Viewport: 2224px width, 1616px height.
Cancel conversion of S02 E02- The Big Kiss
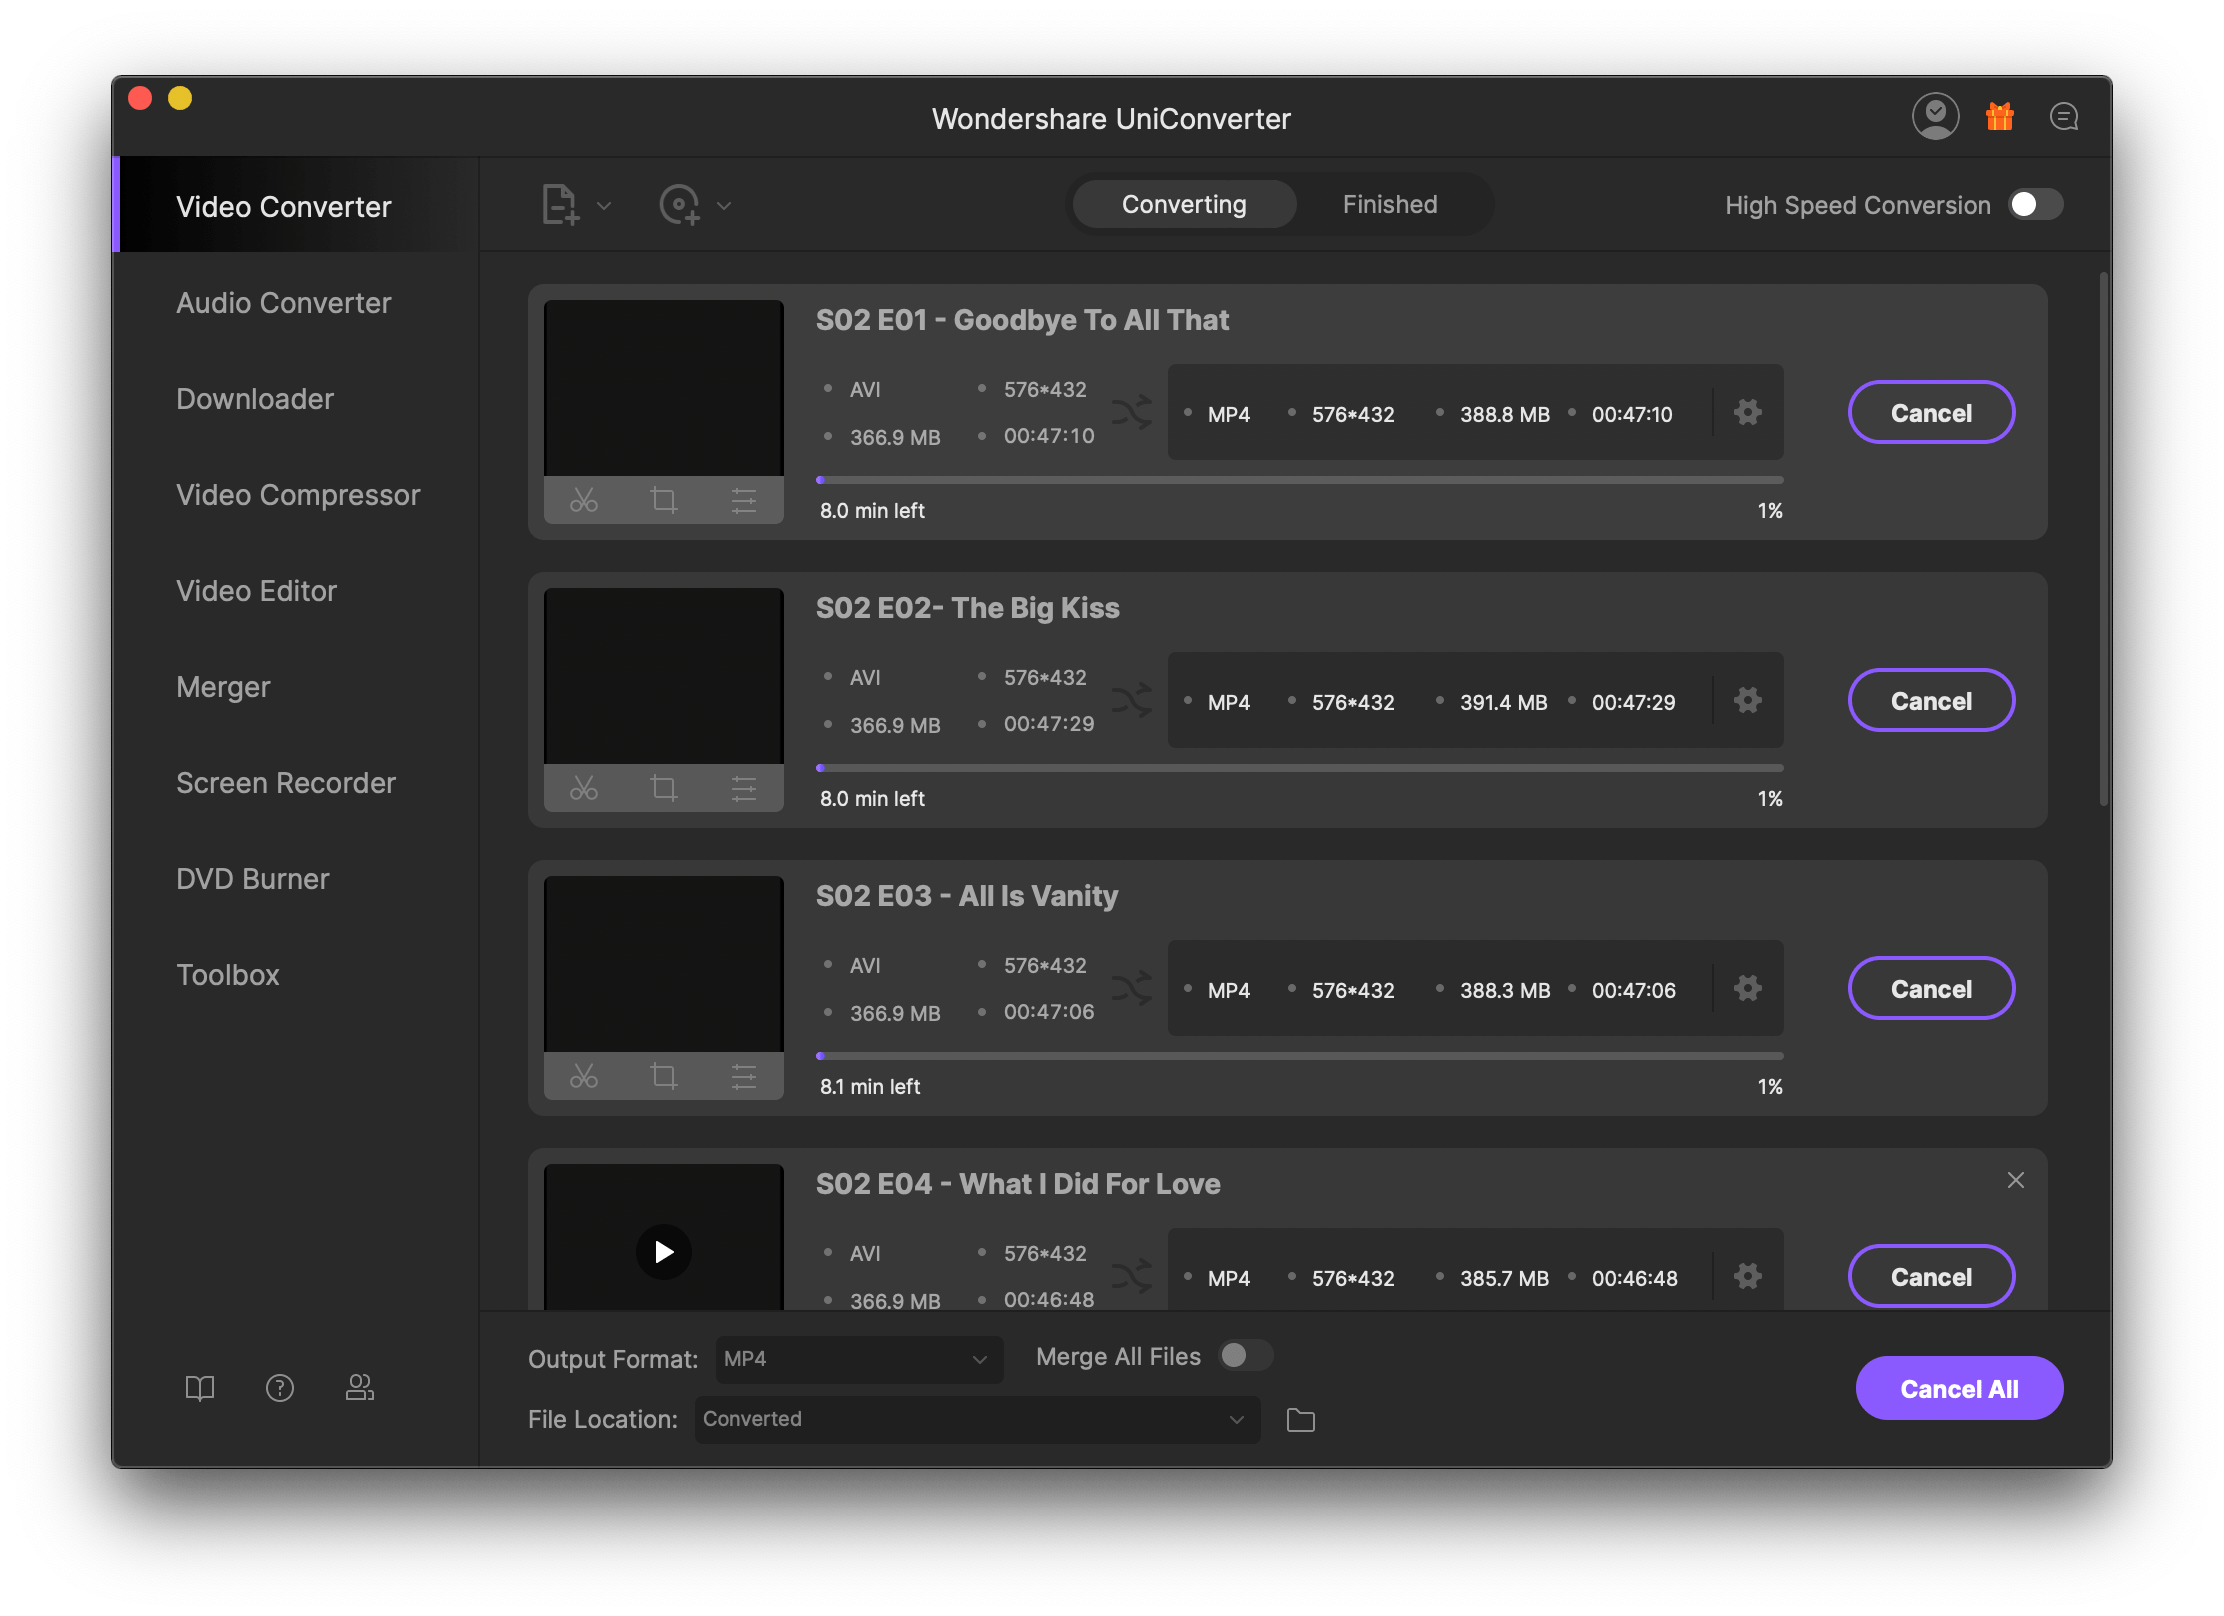tap(1930, 701)
